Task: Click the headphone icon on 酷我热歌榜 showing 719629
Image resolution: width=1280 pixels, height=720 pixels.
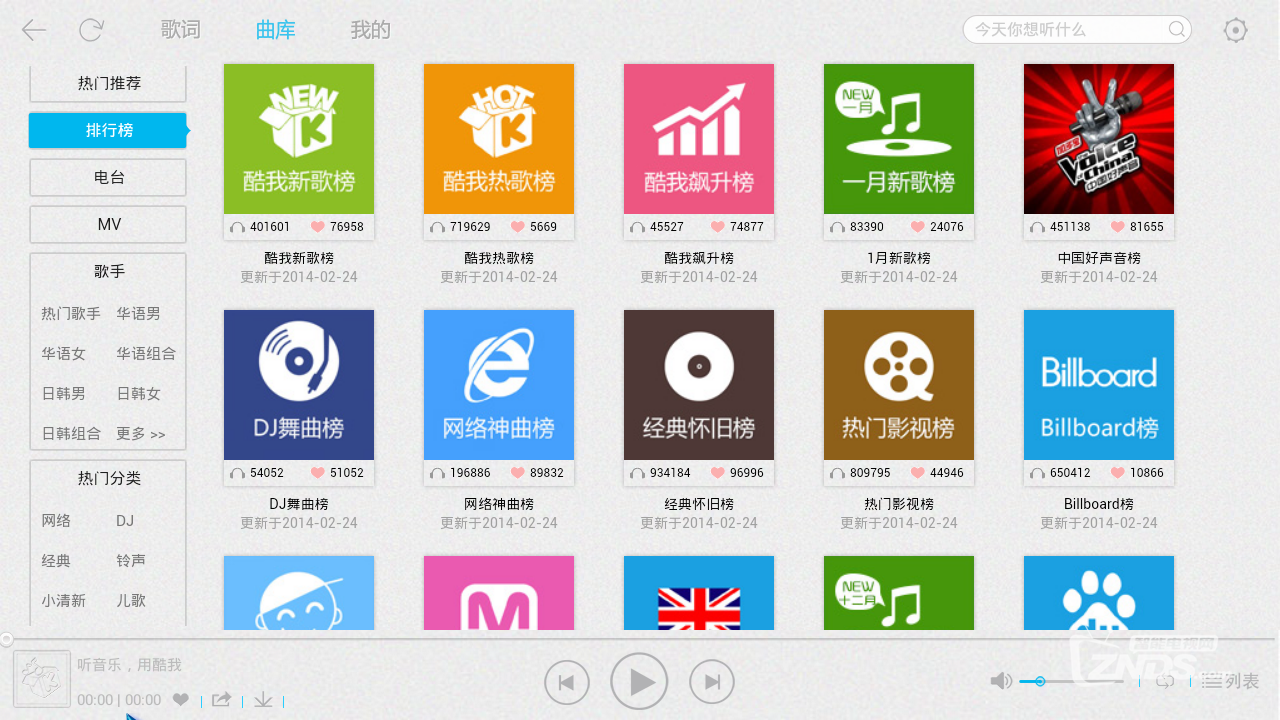Action: pos(437,227)
